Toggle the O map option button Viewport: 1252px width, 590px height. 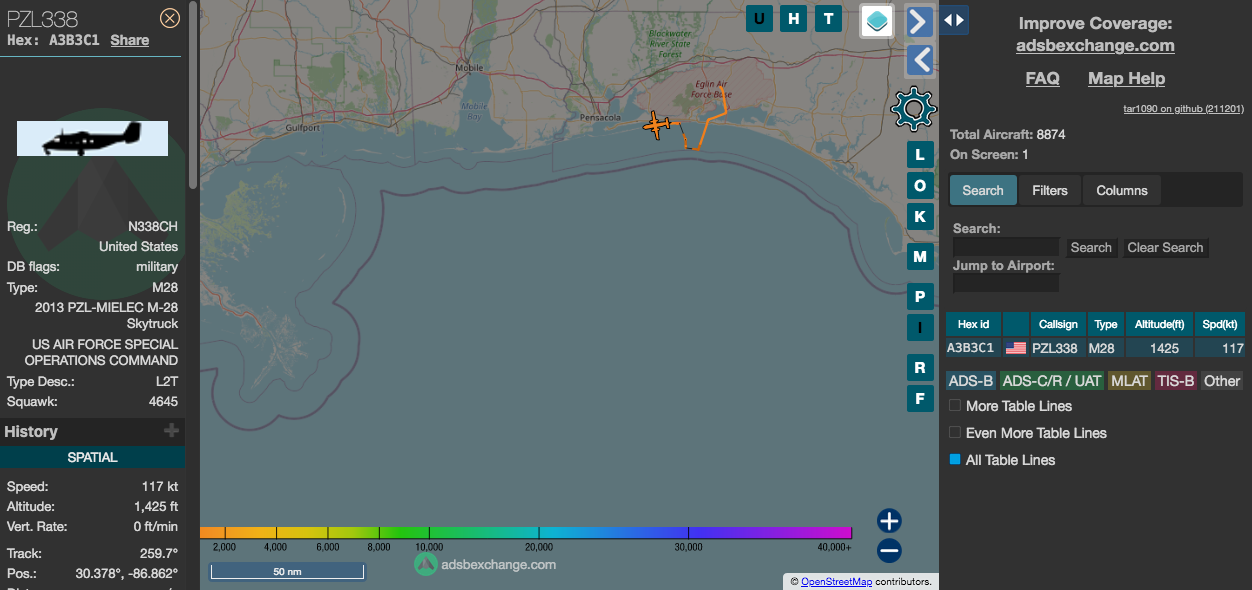pyautogui.click(x=920, y=186)
